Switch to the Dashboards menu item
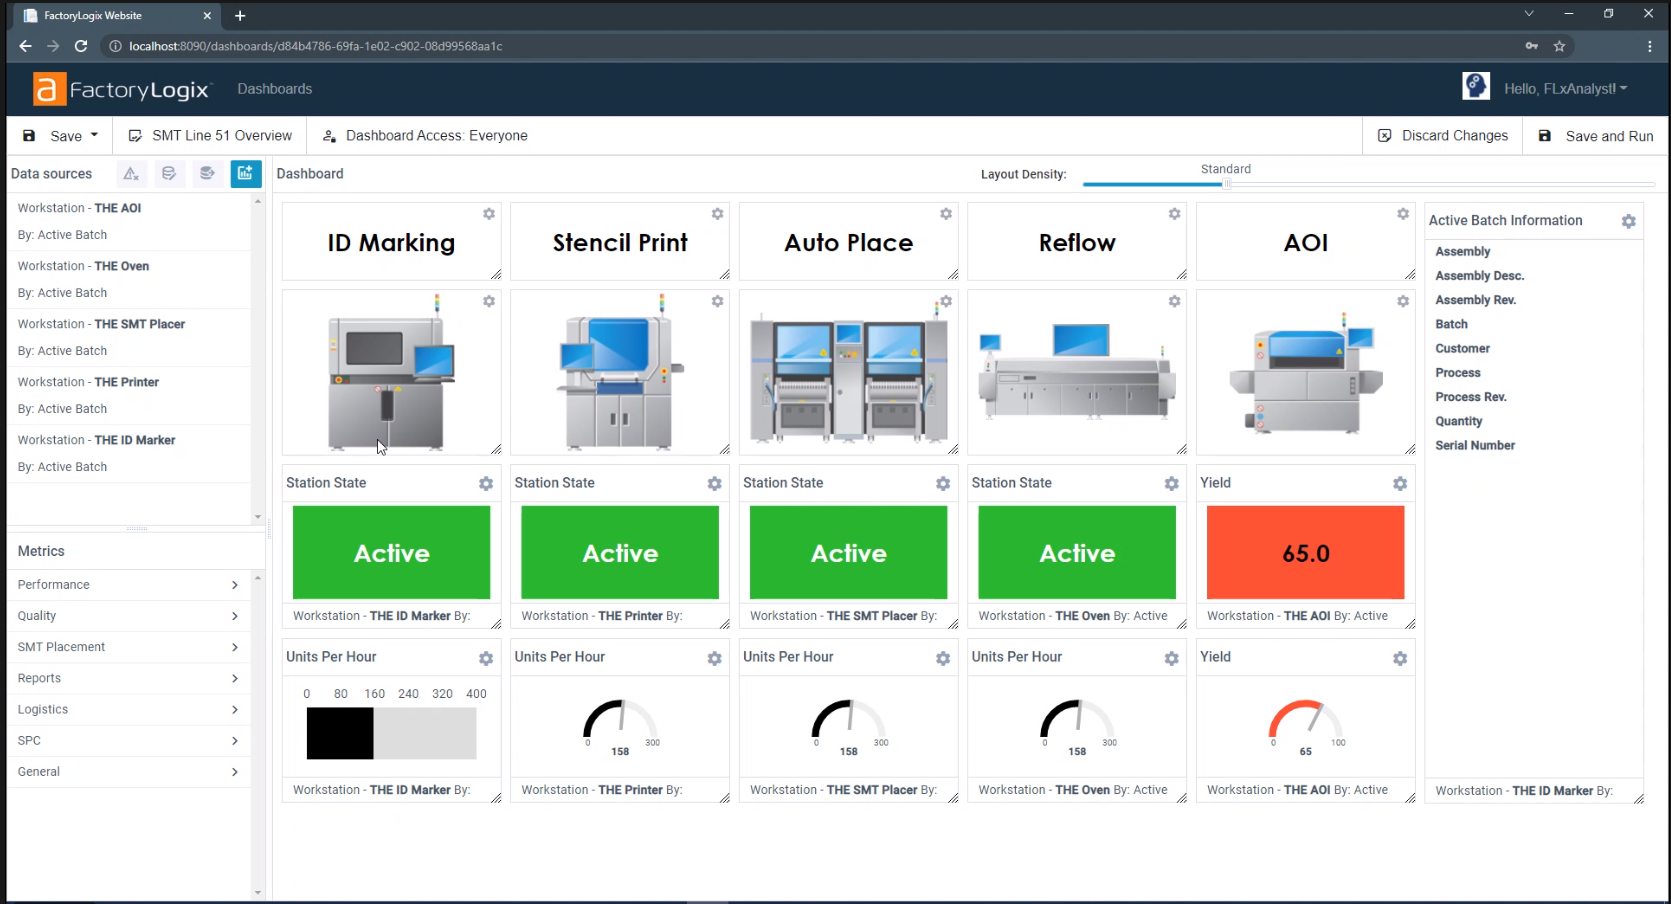Viewport: 1671px width, 904px height. 274,89
